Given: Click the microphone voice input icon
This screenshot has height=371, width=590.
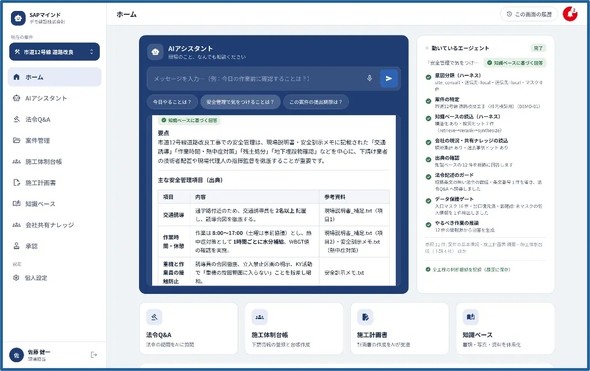Looking at the screenshot, I should pyautogui.click(x=370, y=78).
